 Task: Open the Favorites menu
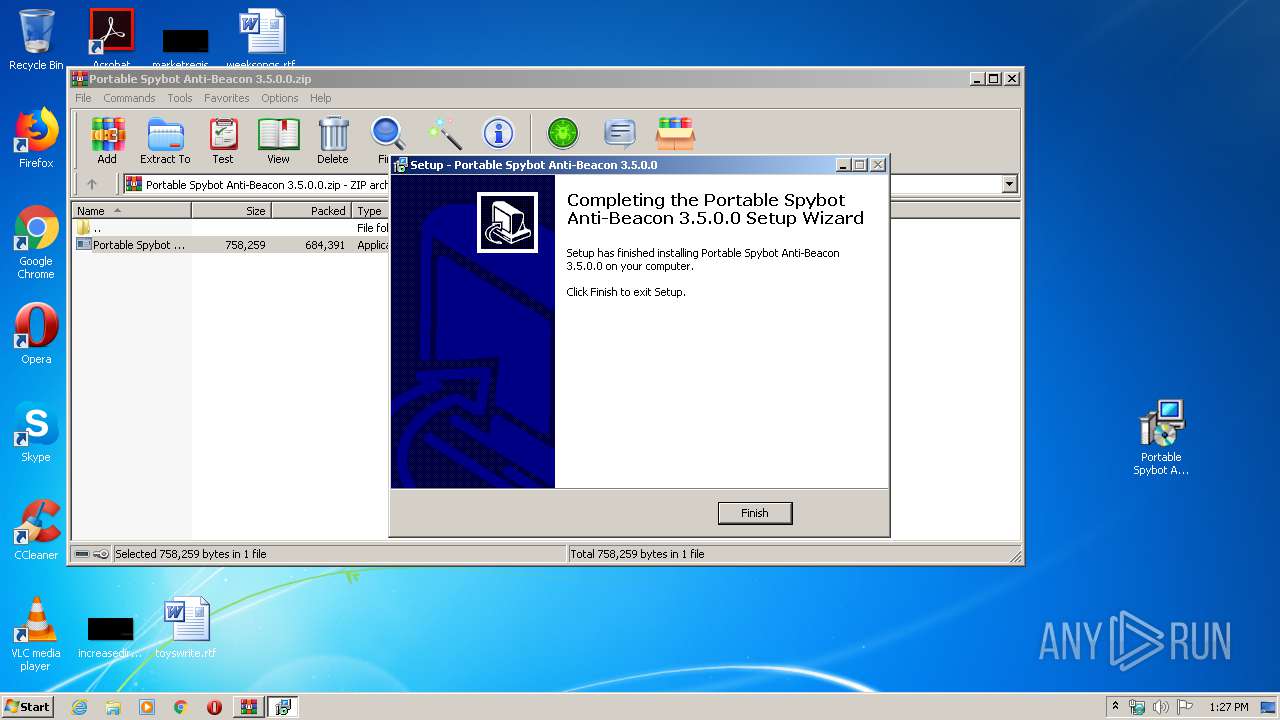(x=227, y=98)
